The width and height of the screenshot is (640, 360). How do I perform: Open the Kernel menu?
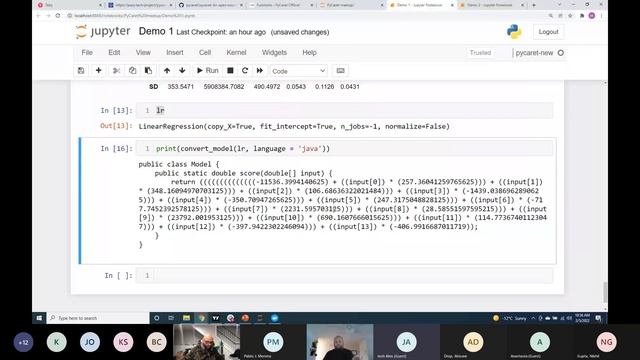pos(236,53)
